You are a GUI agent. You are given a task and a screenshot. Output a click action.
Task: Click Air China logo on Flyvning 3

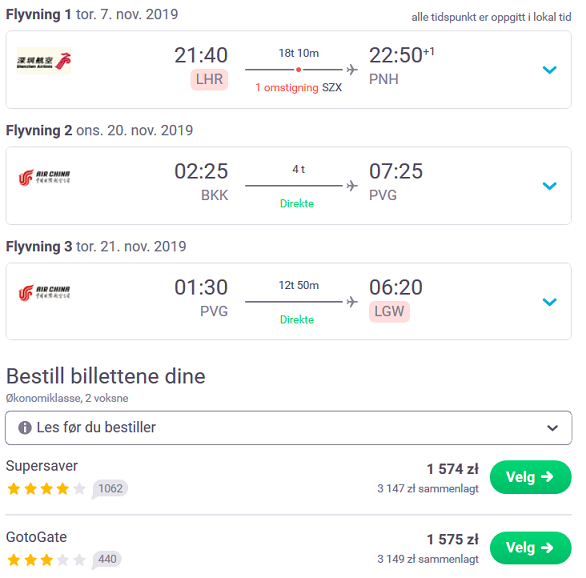click(x=44, y=293)
